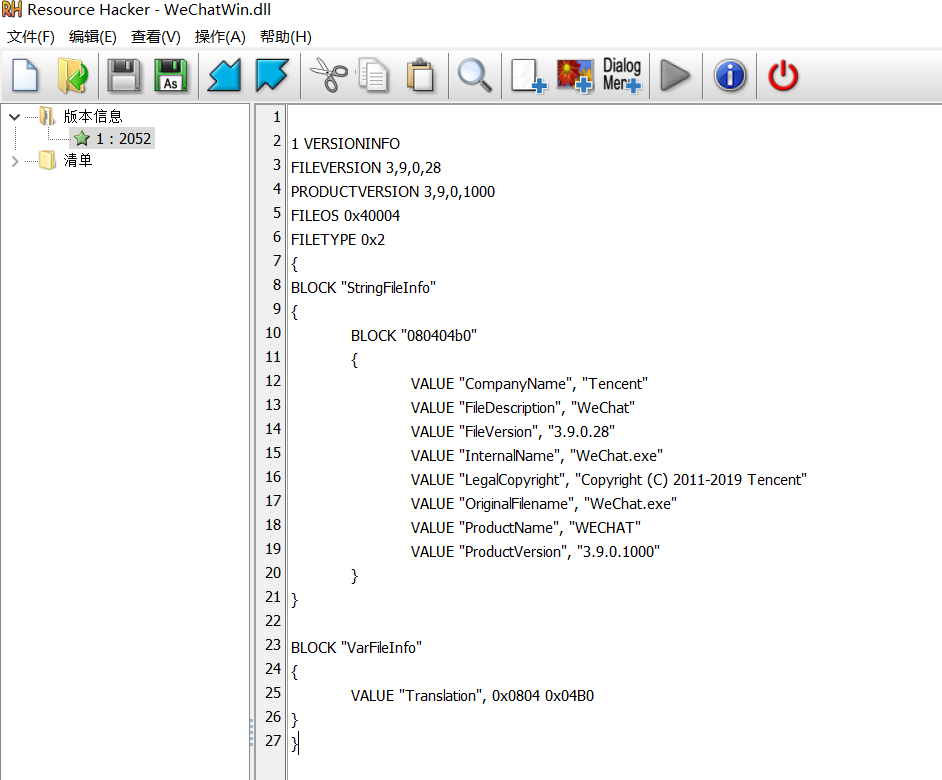Select the 版本信息 tree label
The height and width of the screenshot is (780, 942).
[93, 116]
